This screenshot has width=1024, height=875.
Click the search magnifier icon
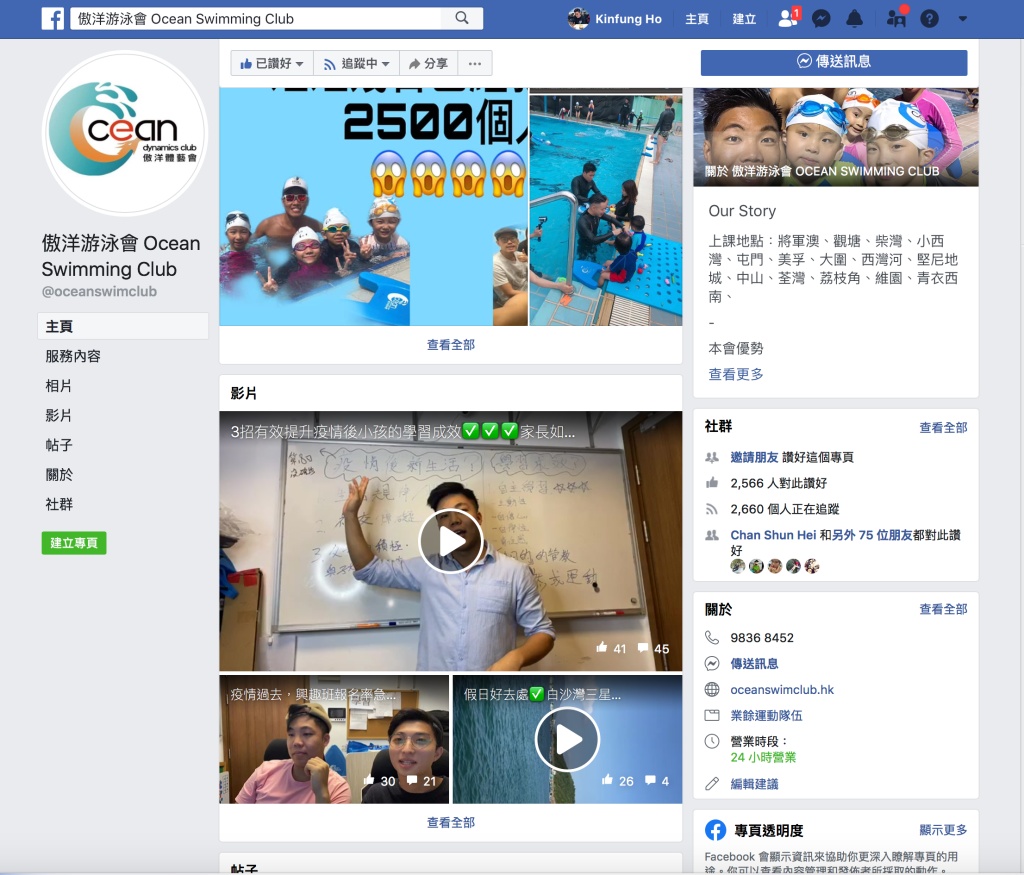462,19
